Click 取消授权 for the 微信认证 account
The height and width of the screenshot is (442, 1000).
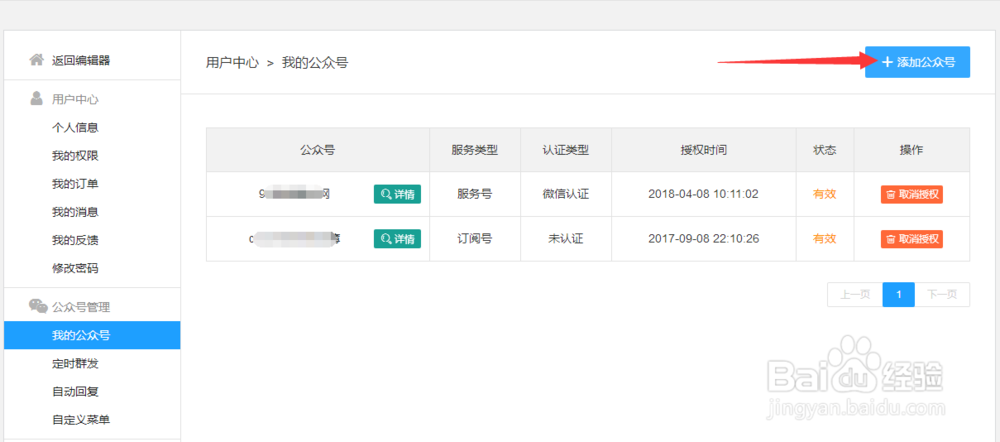[x=911, y=195]
